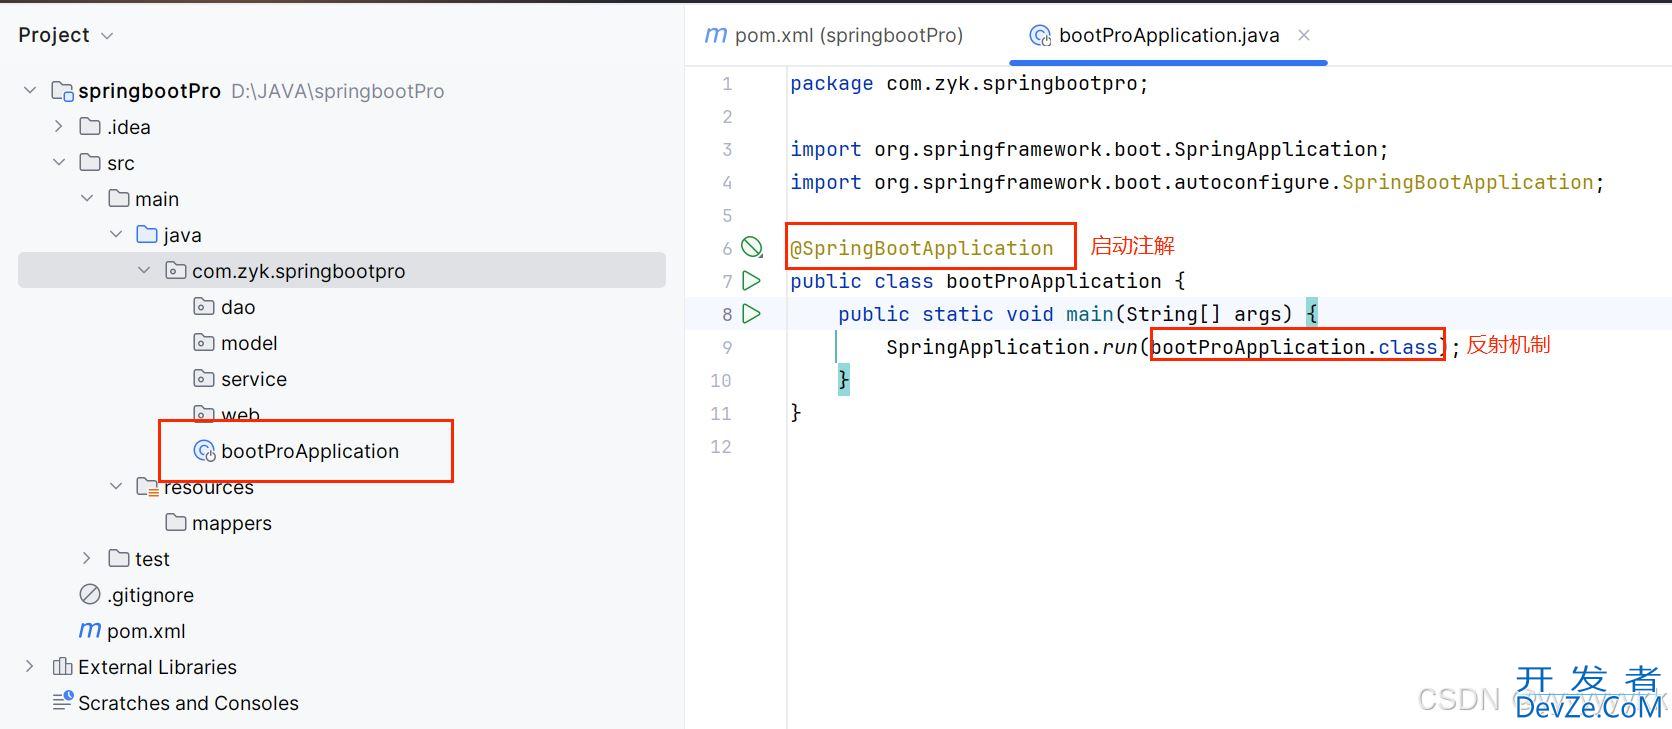
Task: Collapse the java folder
Action: pos(116,235)
